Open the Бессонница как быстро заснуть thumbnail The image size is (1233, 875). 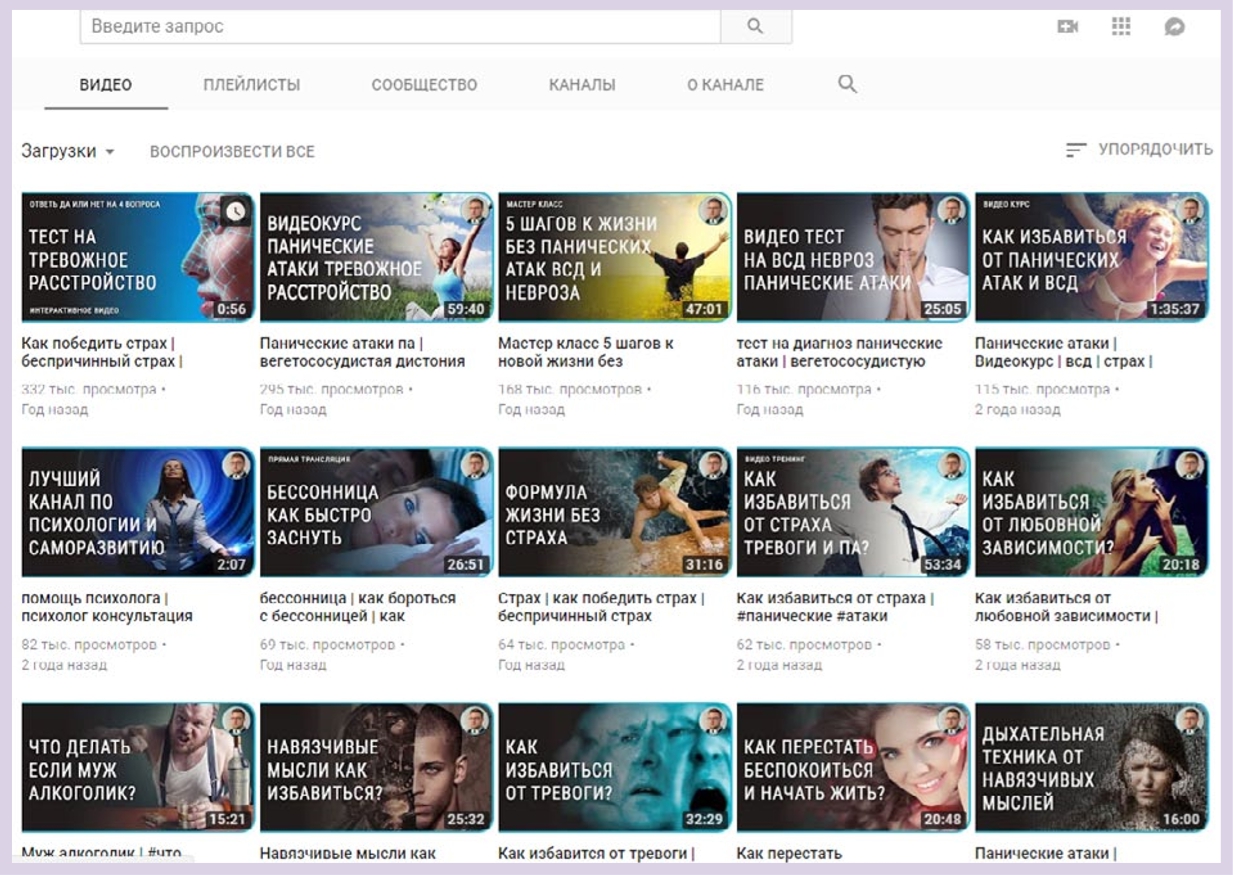click(376, 512)
